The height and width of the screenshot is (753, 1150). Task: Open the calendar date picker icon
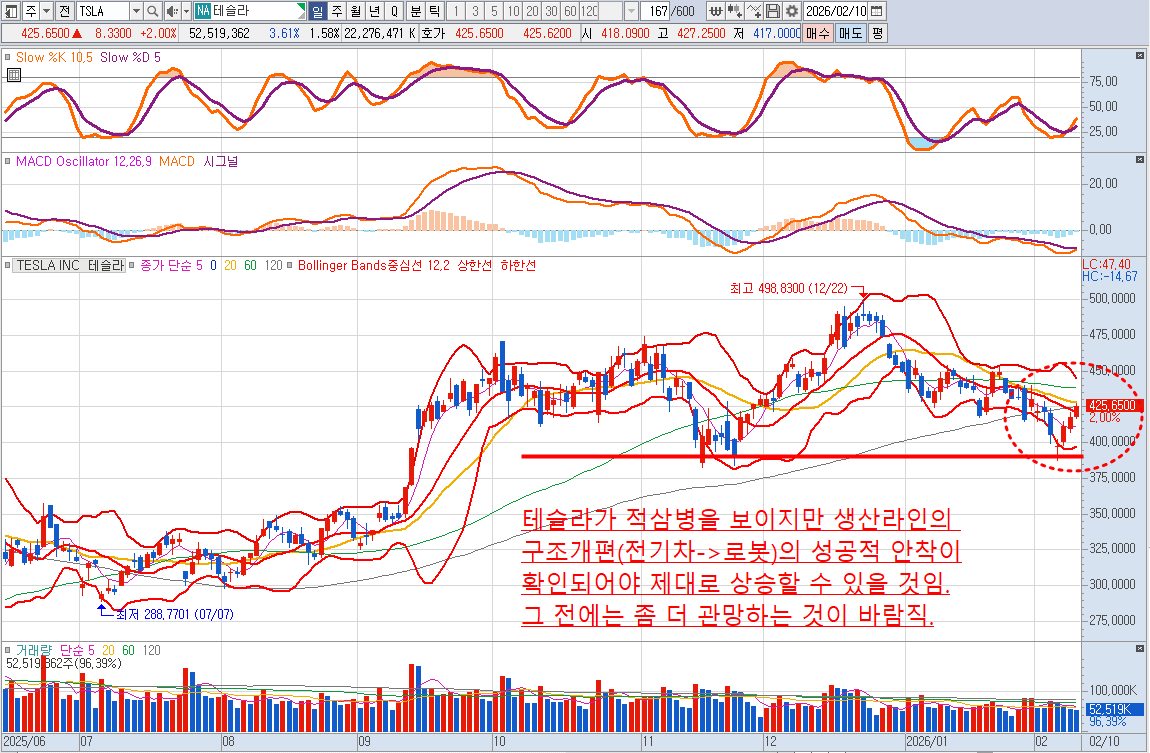(877, 11)
